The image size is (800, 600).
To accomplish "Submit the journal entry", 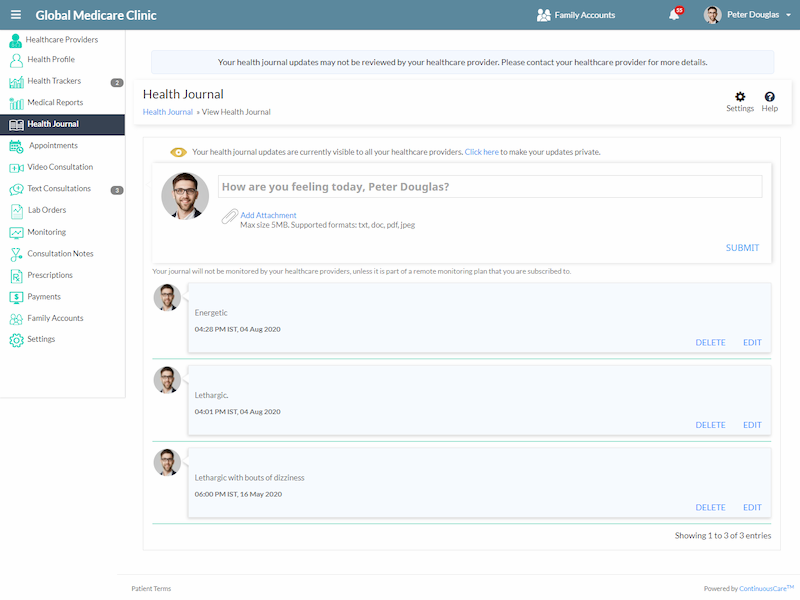I will (742, 248).
